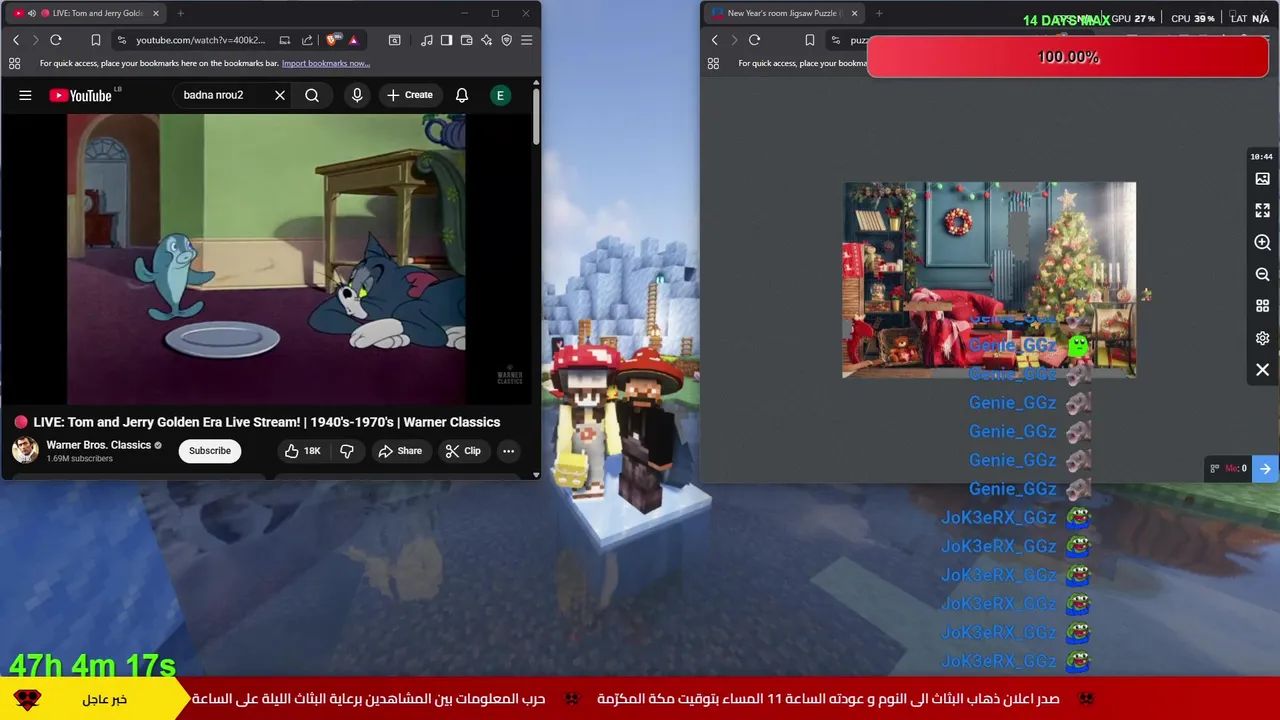
Task: Go back in the YouTube browser window
Action: coord(16,40)
